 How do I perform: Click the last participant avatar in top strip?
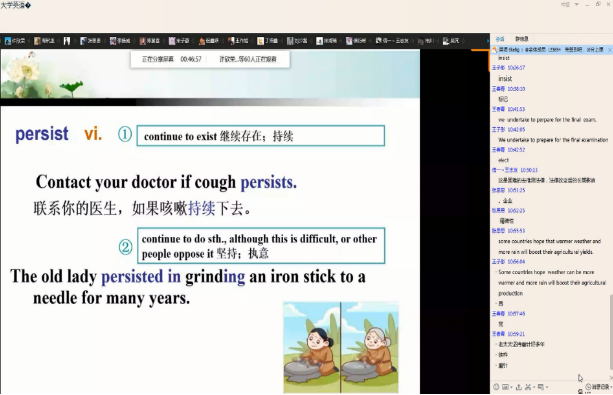click(446, 41)
